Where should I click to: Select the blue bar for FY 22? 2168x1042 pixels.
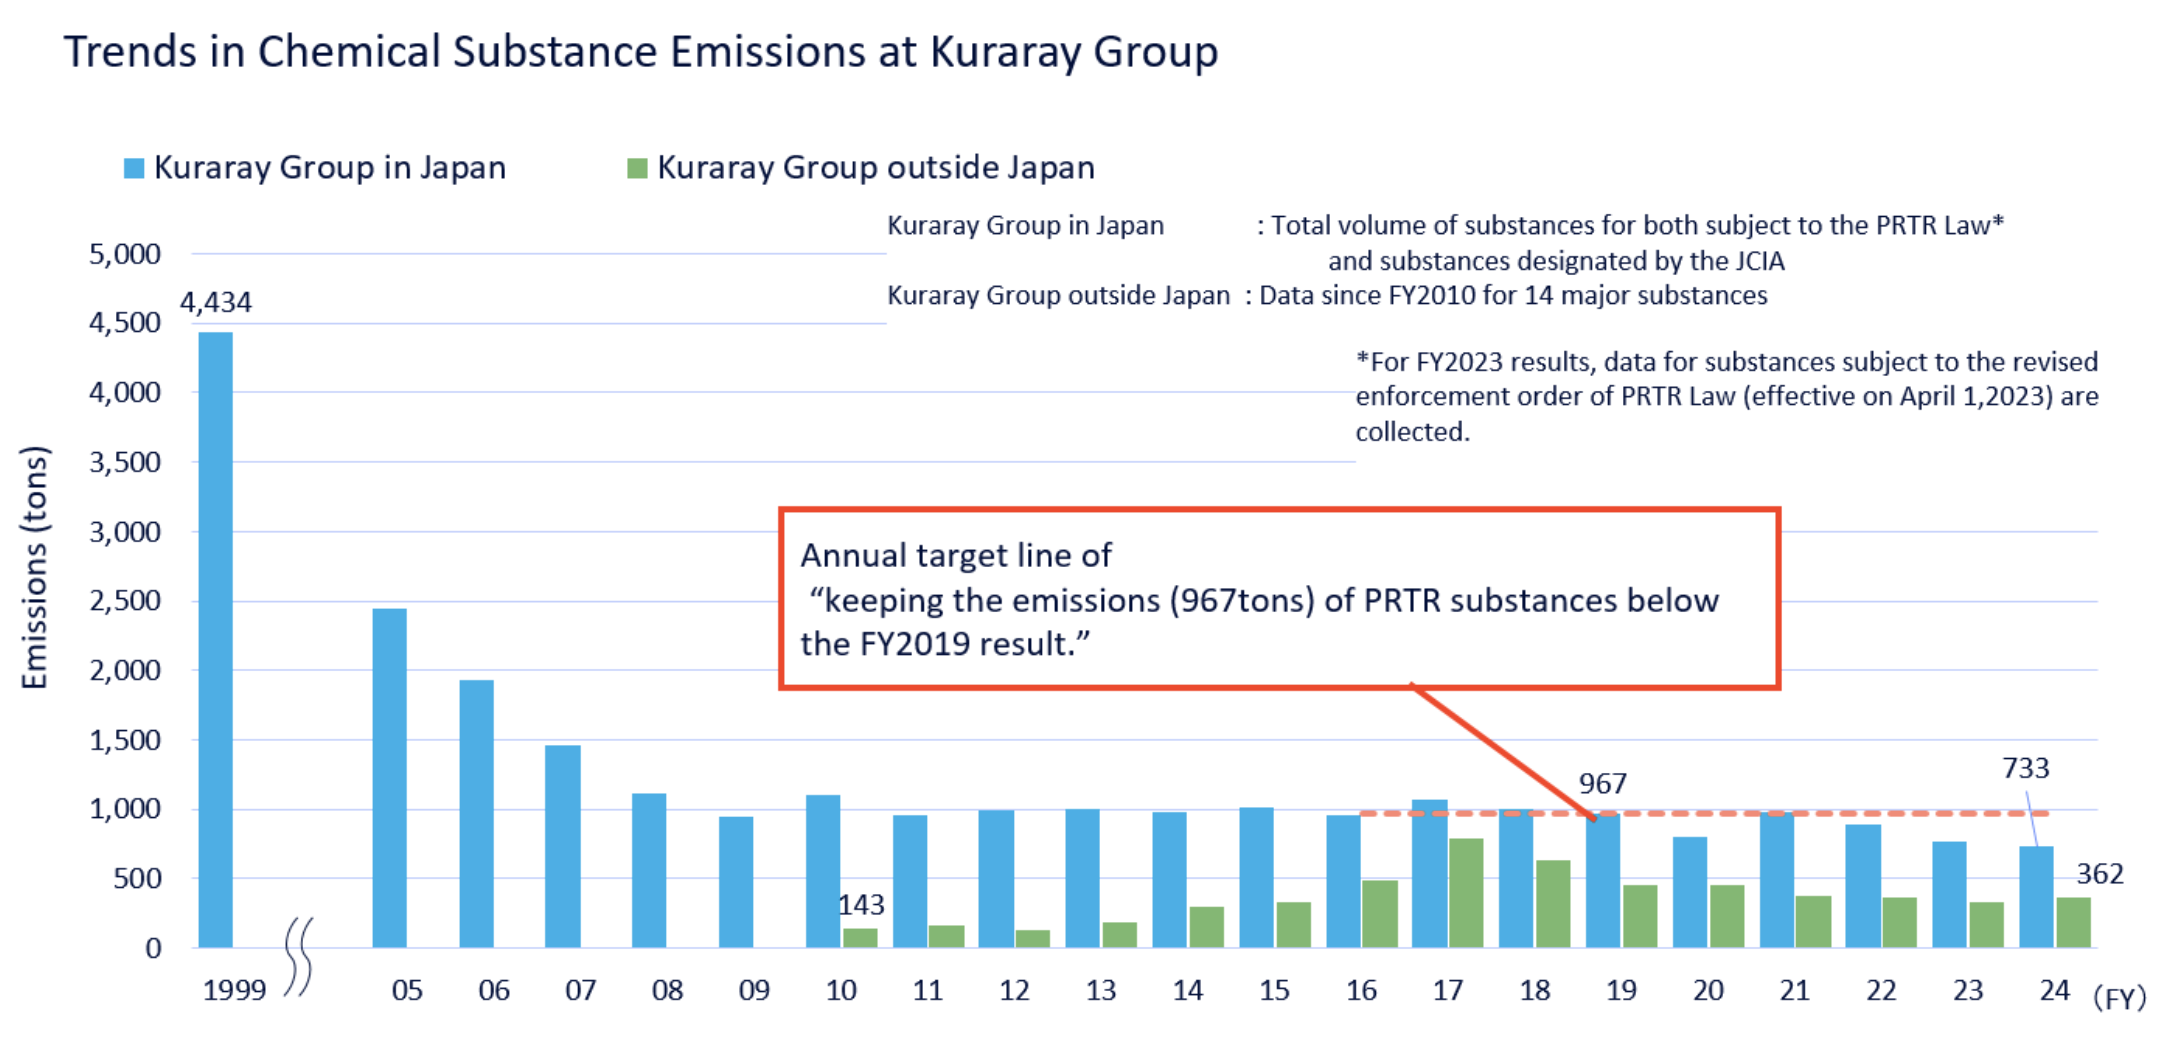click(x=1863, y=886)
